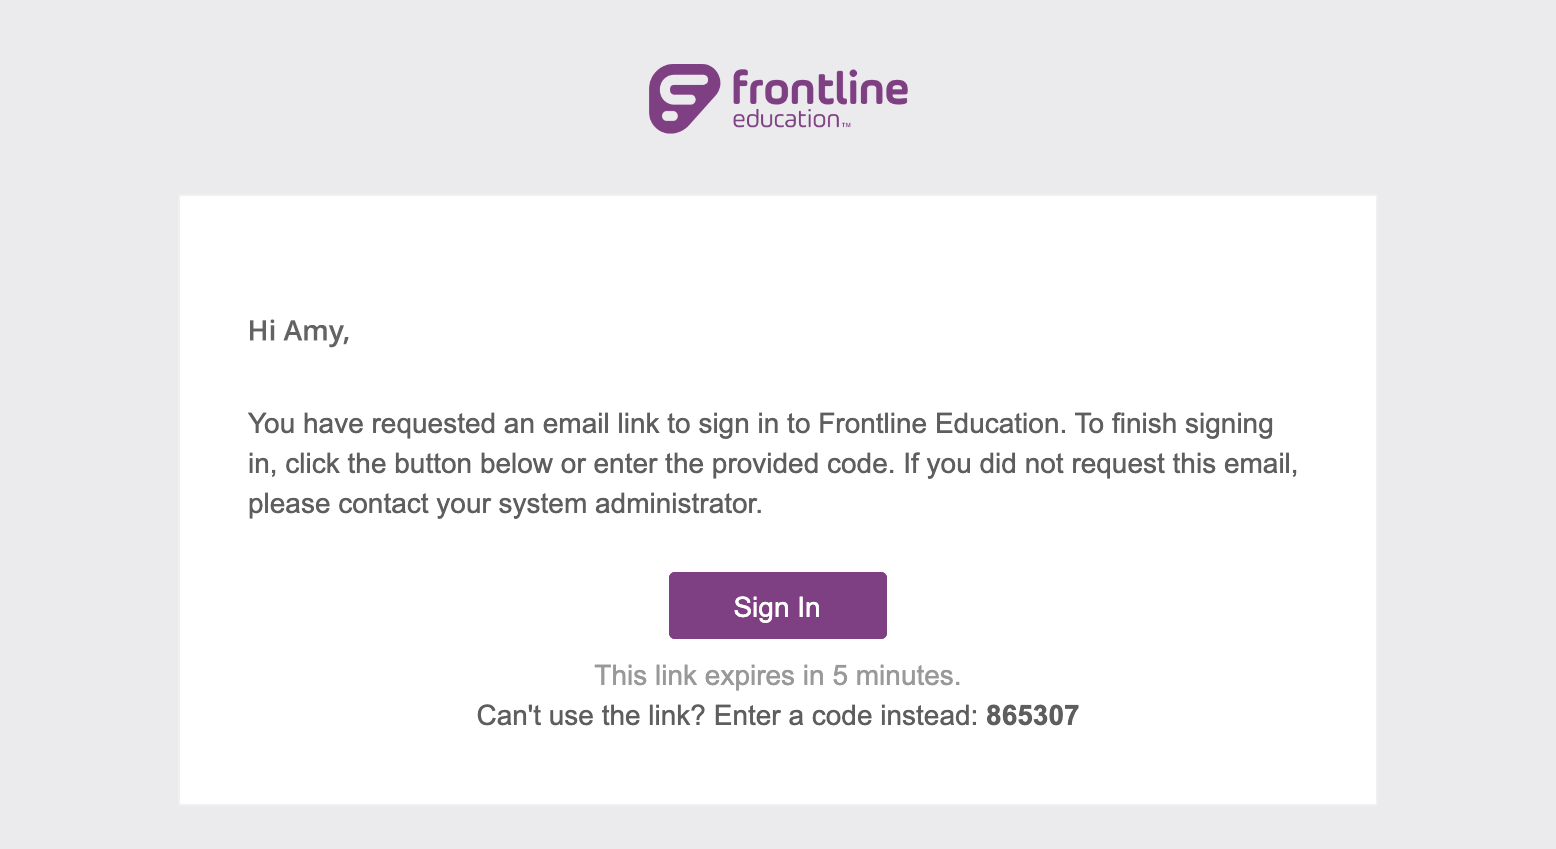Select the greeting Hi Amy

tap(297, 330)
